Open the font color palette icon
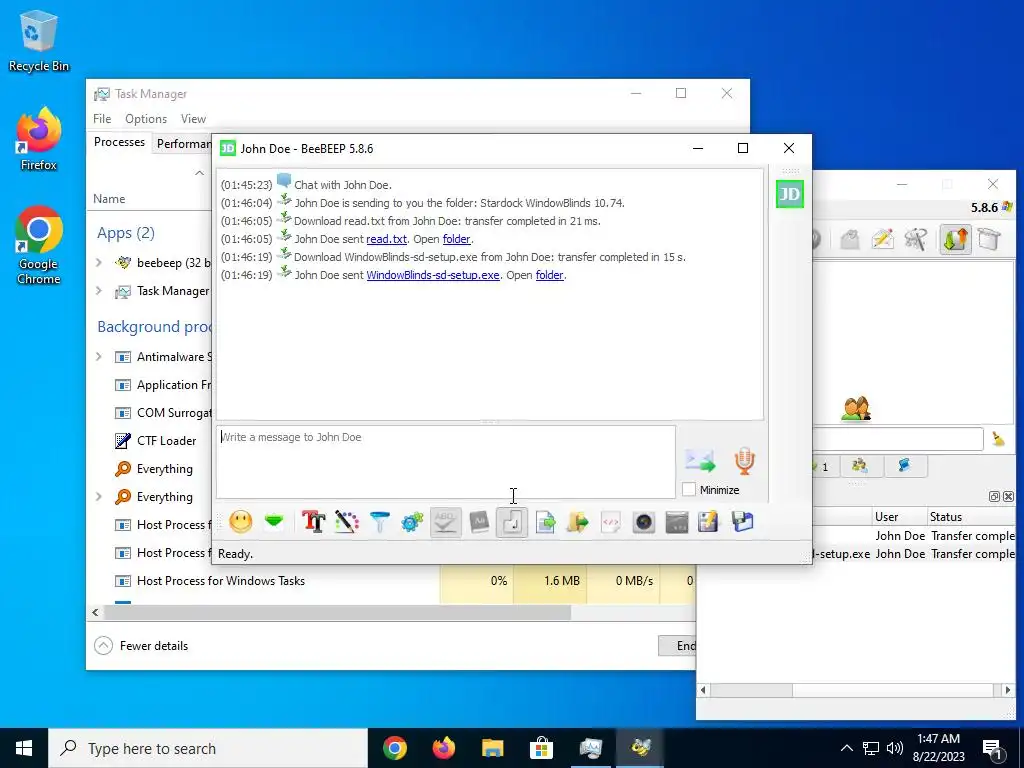Screen dimensions: 1024x768 pos(347,522)
